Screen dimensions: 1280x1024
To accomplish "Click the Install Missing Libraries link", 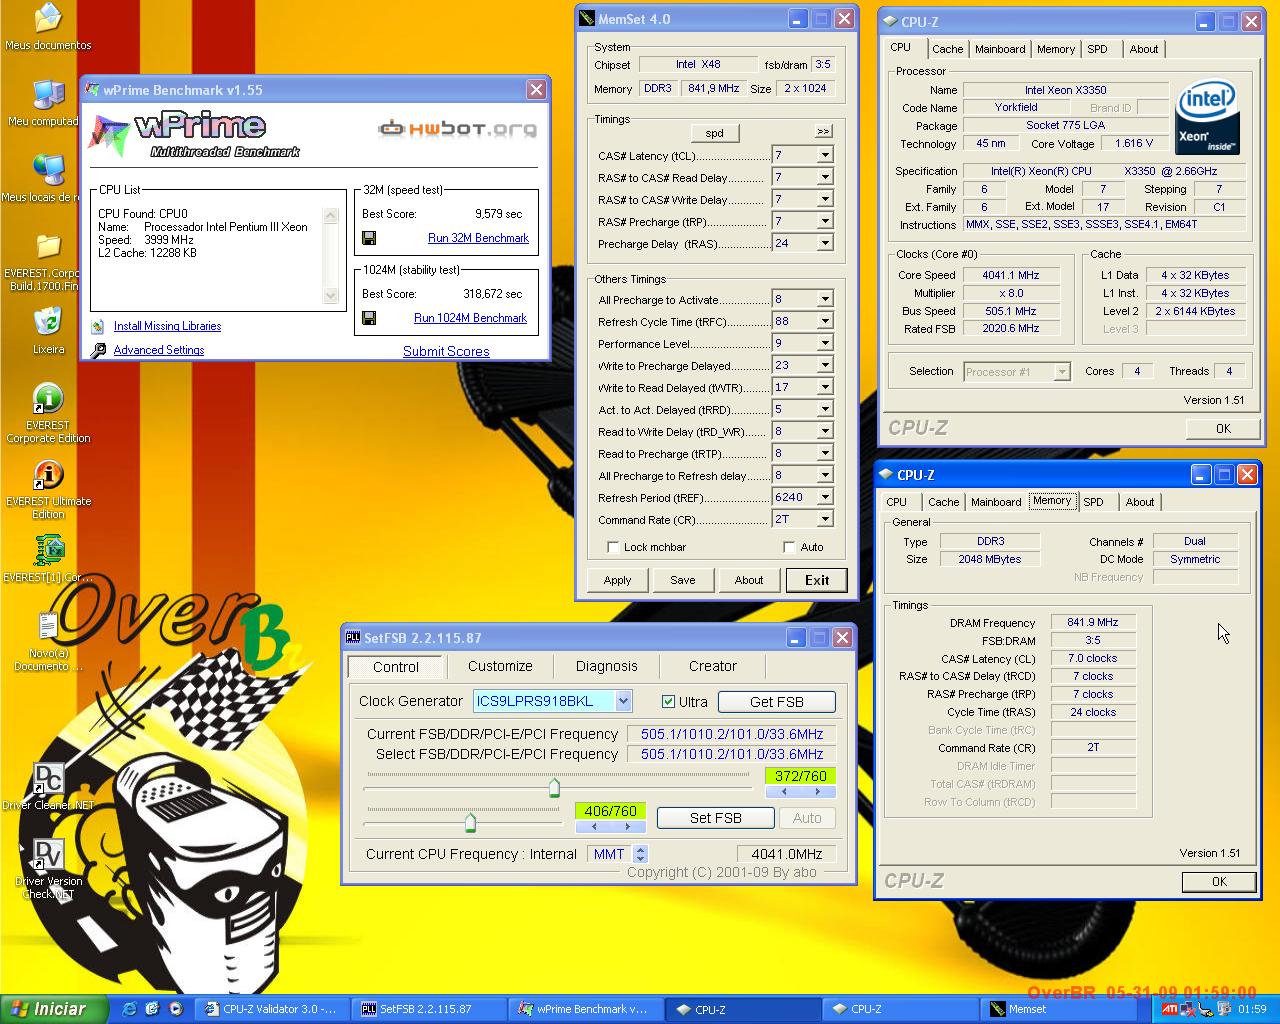I will (167, 326).
